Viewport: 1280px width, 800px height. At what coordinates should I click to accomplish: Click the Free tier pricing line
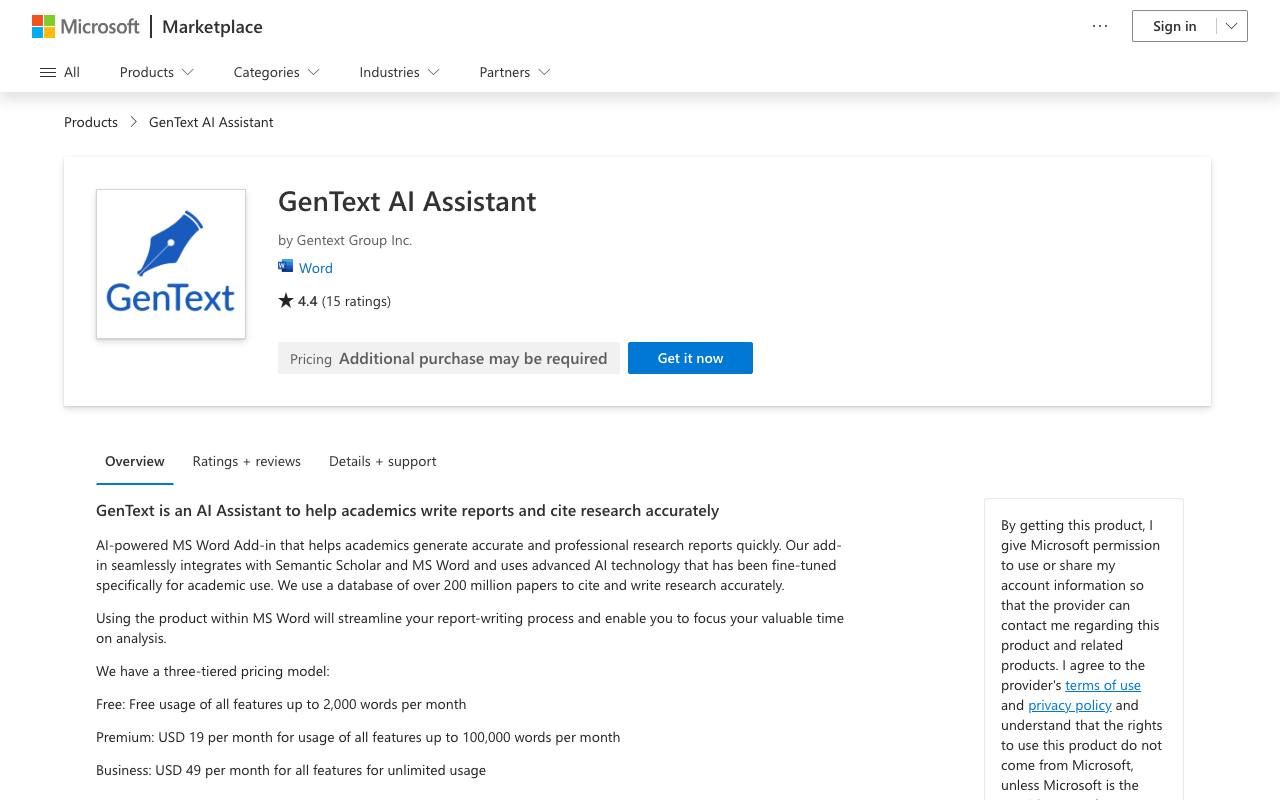pos(281,704)
